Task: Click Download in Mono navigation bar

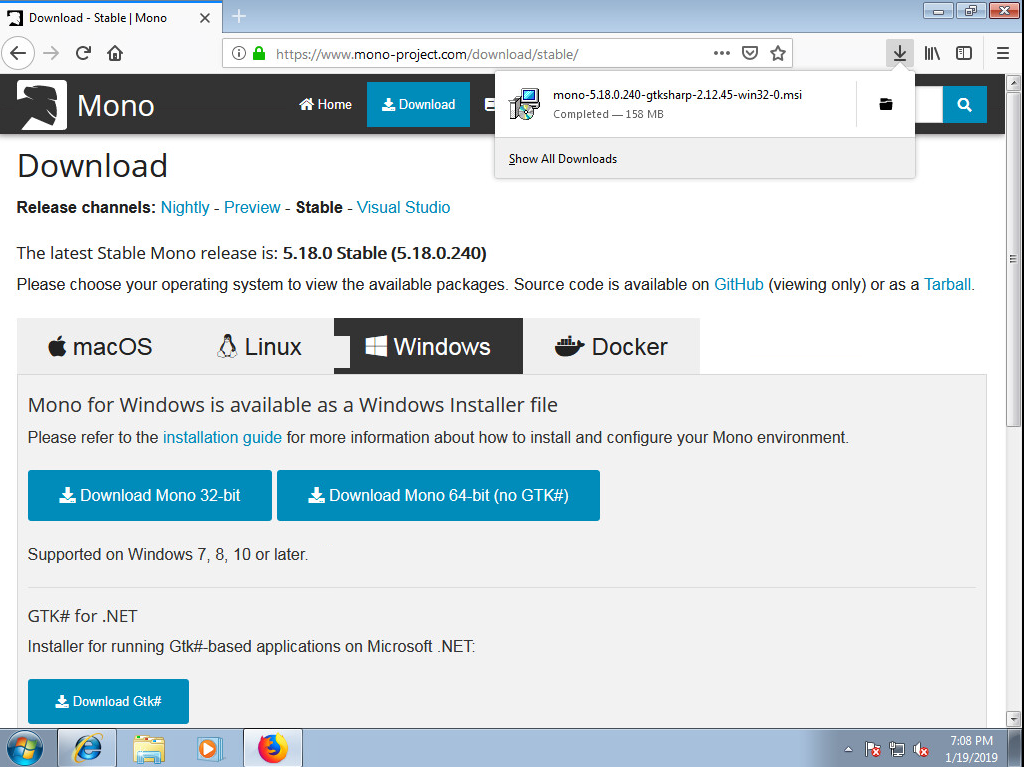Action: coord(419,105)
